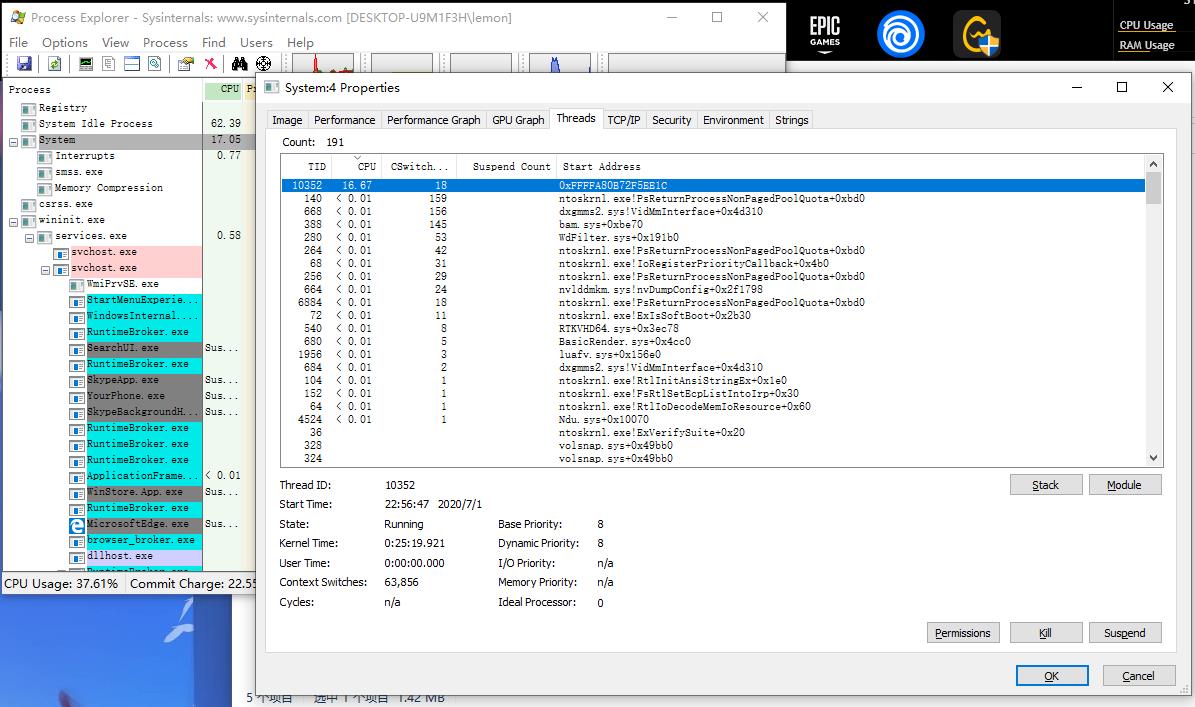Select the Memory Compression process
Screen dimensions: 1195x707
point(108,188)
